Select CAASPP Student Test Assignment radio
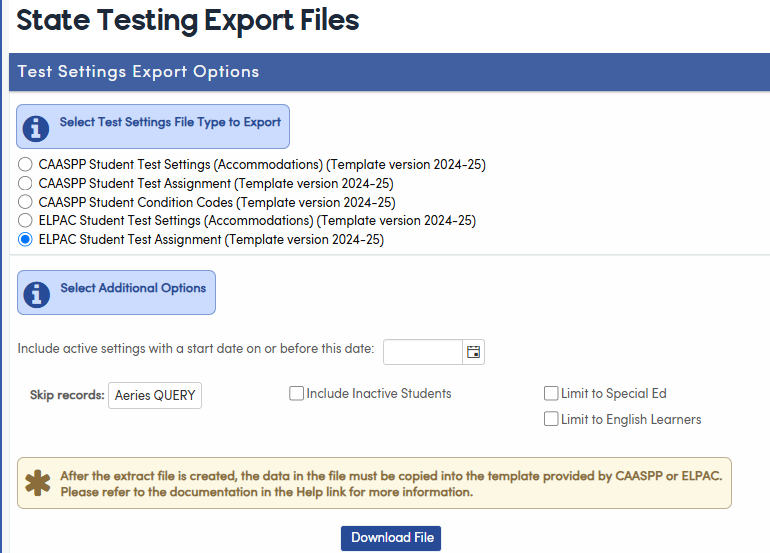Viewport: 770px width, 553px height. click(x=25, y=183)
